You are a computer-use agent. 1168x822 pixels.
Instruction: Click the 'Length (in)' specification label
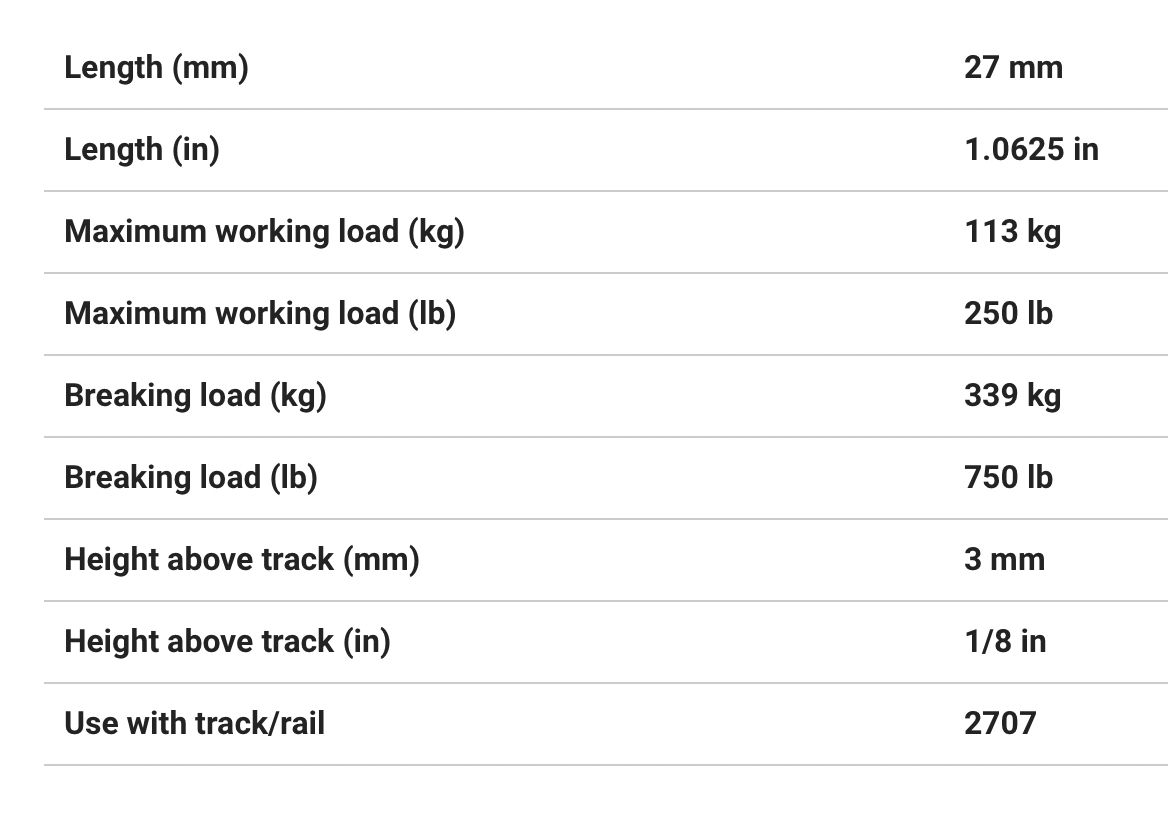(x=141, y=150)
